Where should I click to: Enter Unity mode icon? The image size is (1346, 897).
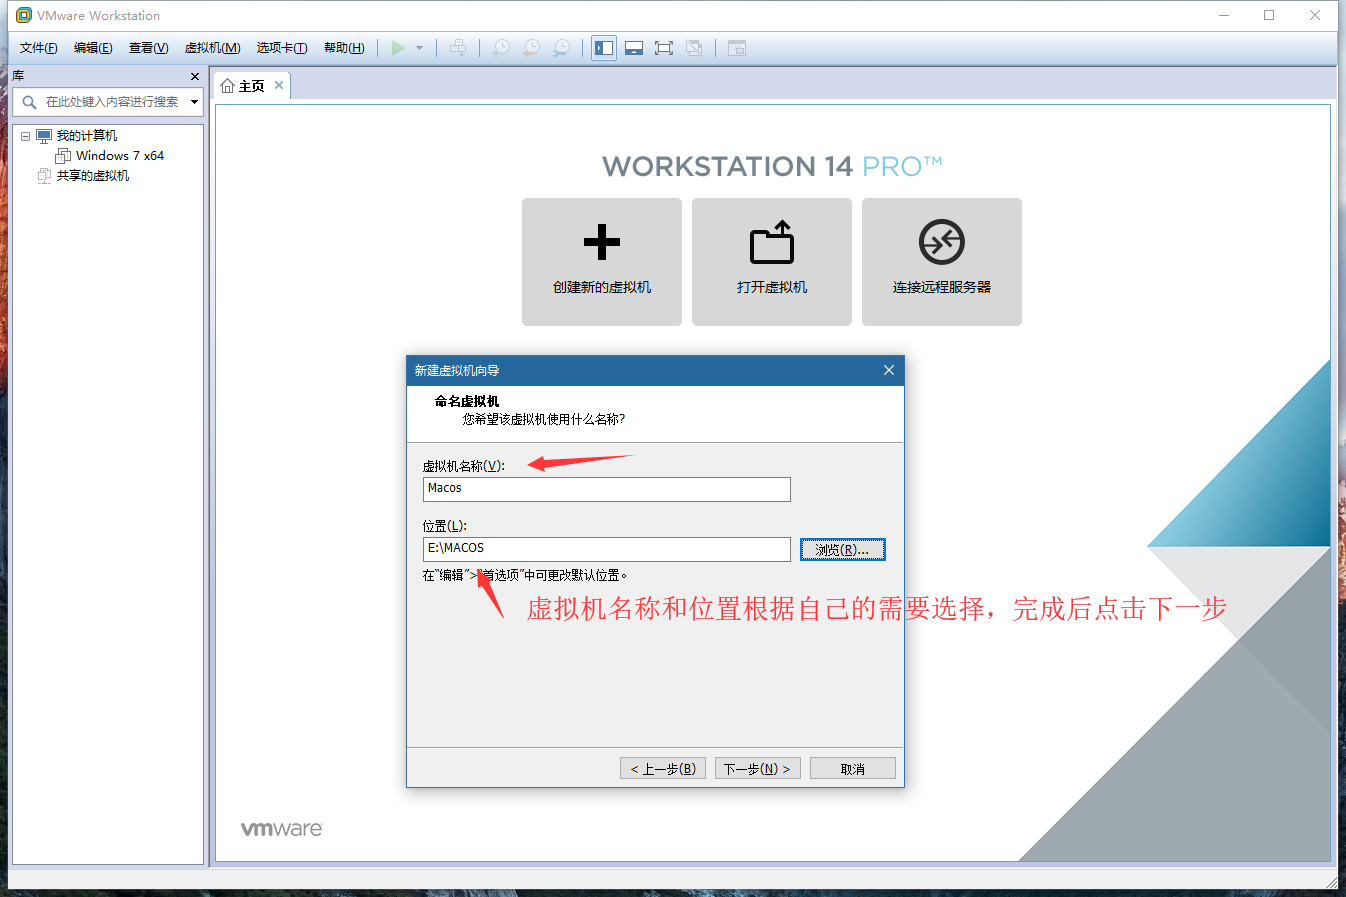click(694, 47)
